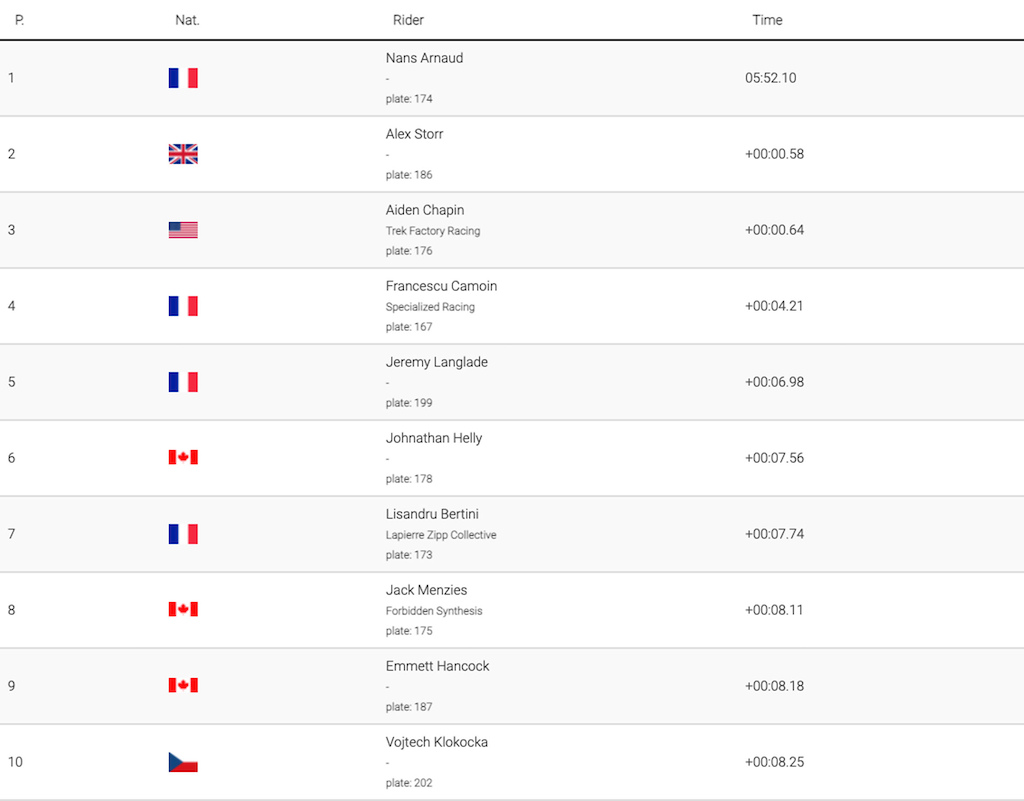Click the Rider column header
Screen dimensions: 1024x801
coord(408,20)
